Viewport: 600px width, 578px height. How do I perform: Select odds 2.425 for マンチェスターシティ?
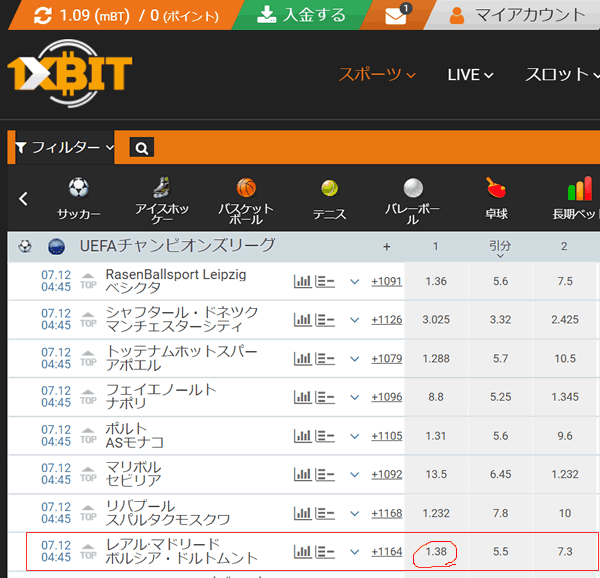(565, 320)
